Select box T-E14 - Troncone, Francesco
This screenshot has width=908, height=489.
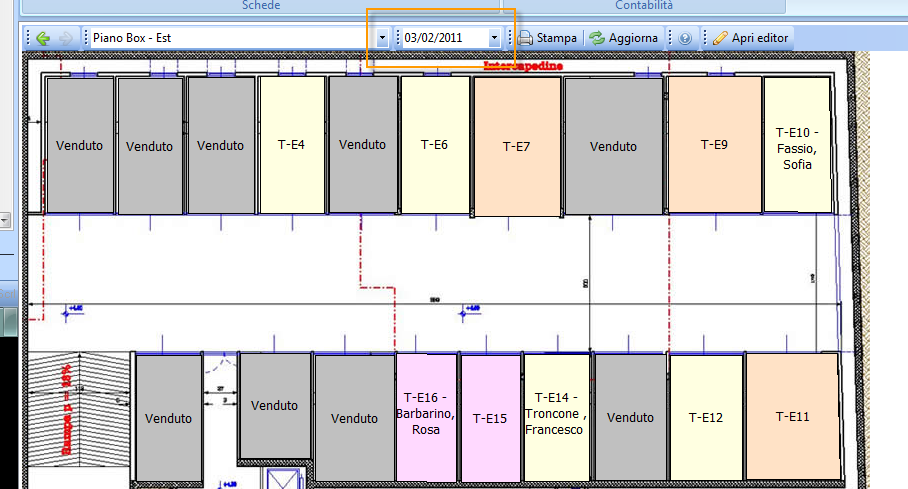(x=556, y=413)
